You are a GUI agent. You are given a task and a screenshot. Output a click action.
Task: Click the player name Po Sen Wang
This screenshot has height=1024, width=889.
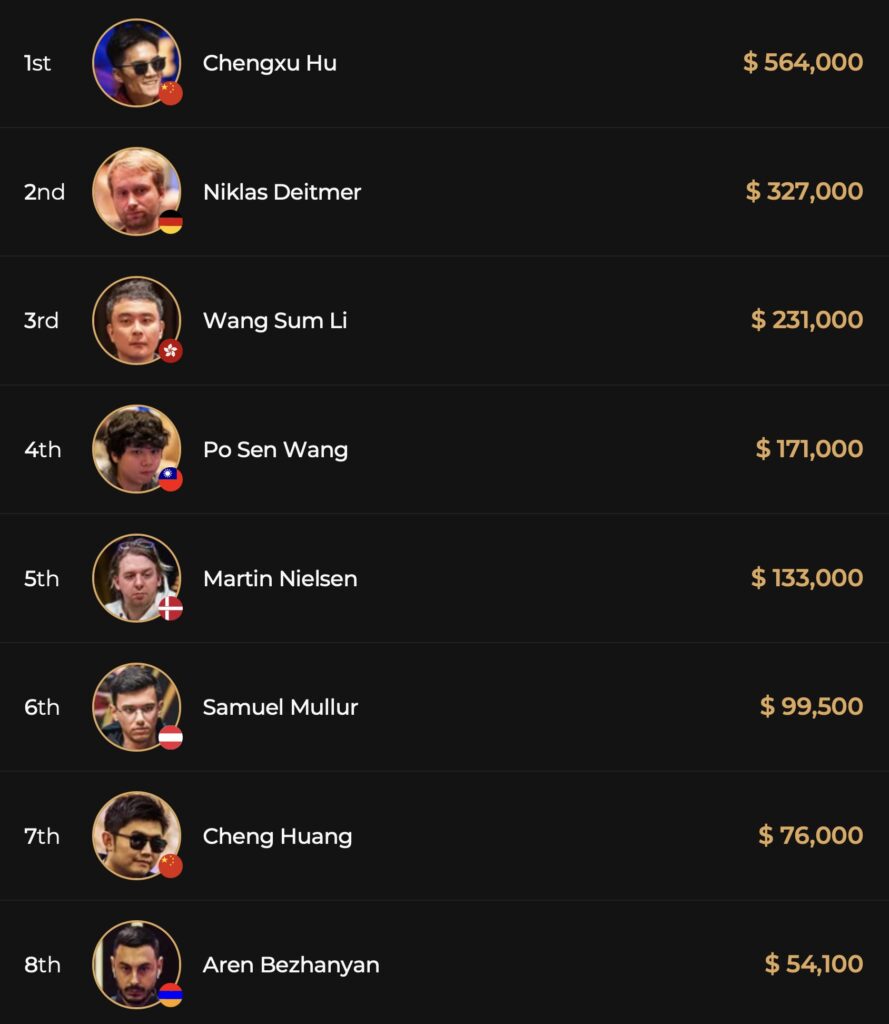pos(275,449)
